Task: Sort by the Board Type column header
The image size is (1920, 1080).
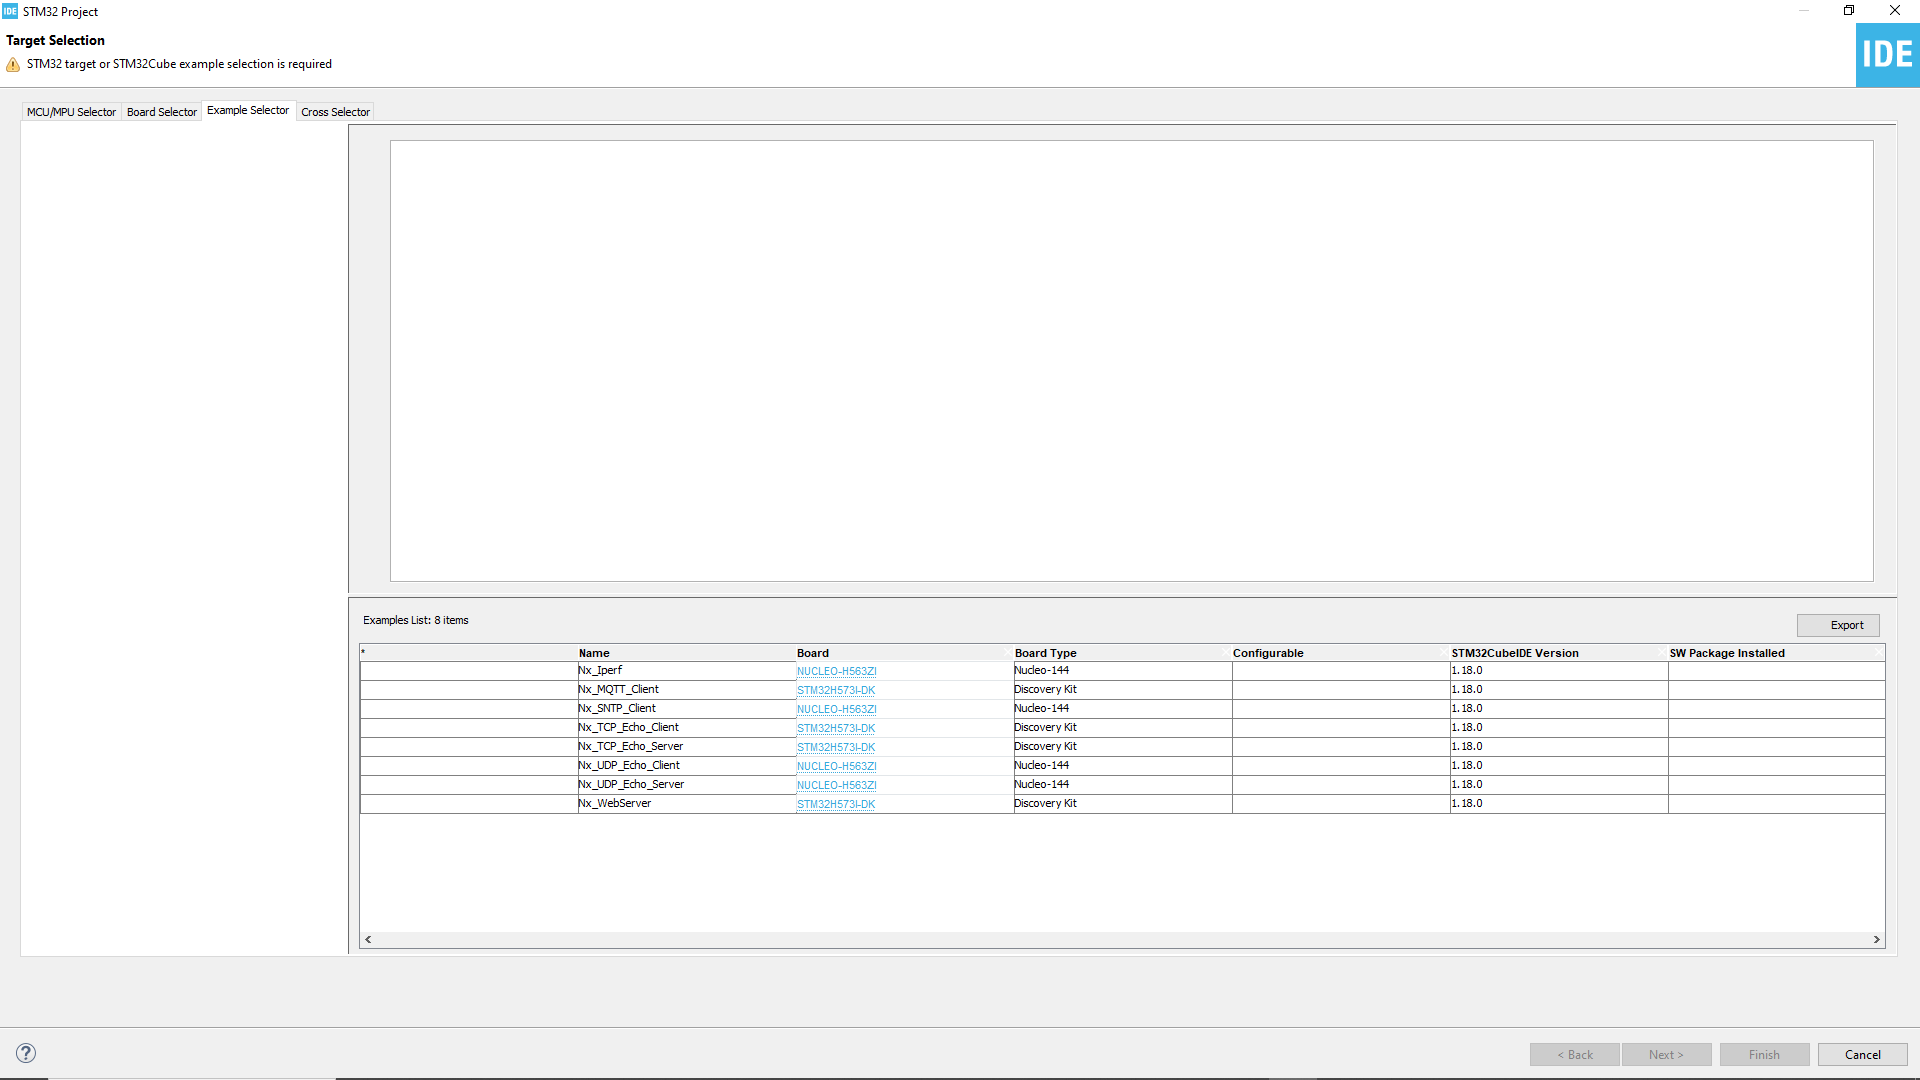Action: pos(1045,653)
